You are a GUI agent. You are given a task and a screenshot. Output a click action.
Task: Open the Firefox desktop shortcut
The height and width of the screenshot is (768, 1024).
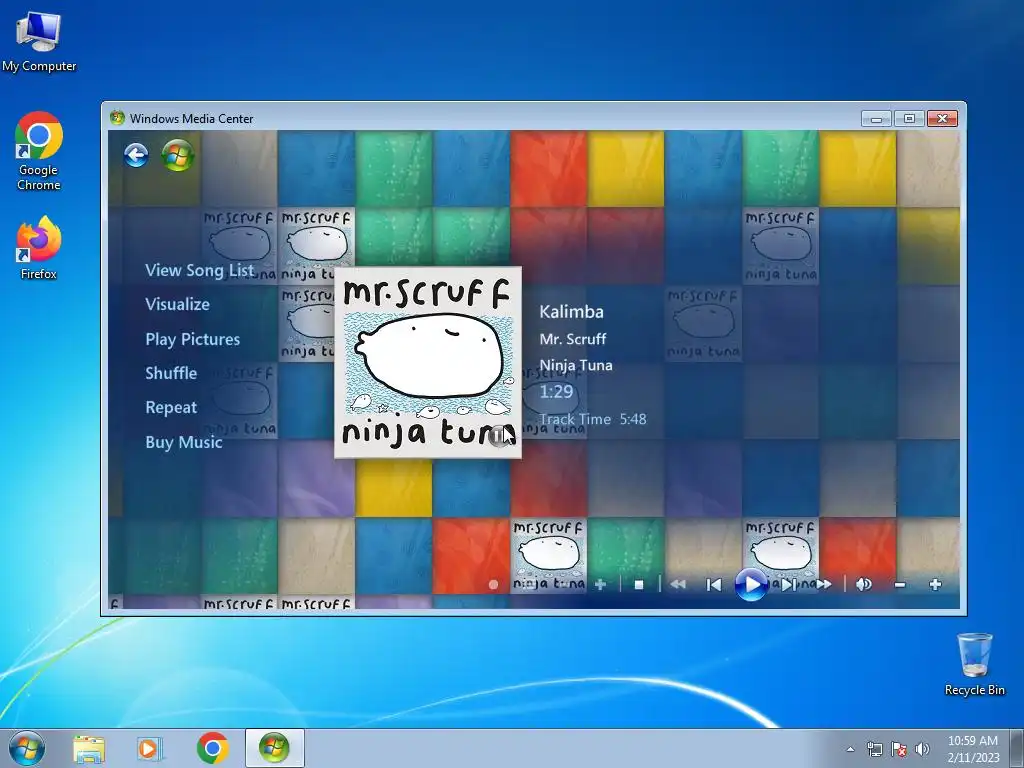(39, 248)
